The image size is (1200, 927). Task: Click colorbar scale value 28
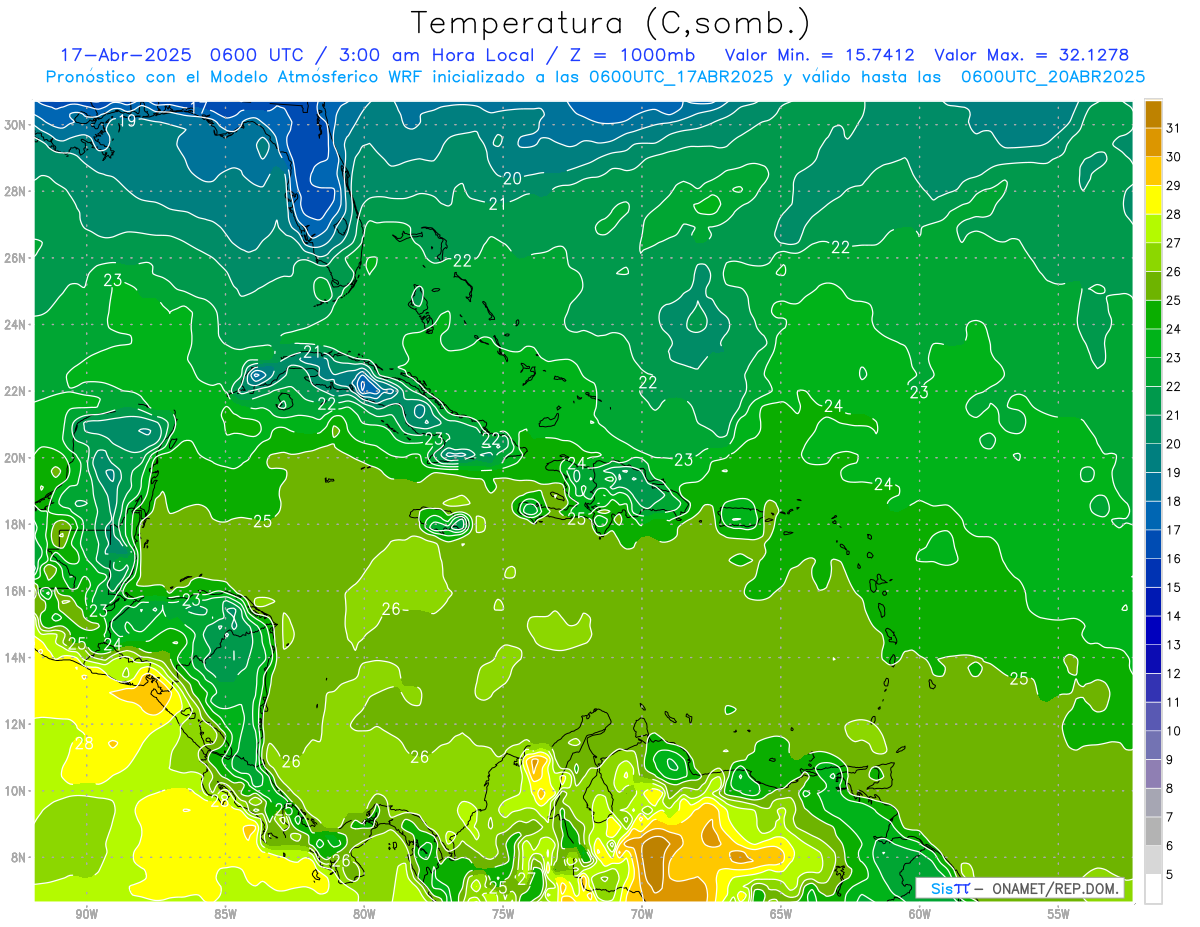click(x=1173, y=214)
